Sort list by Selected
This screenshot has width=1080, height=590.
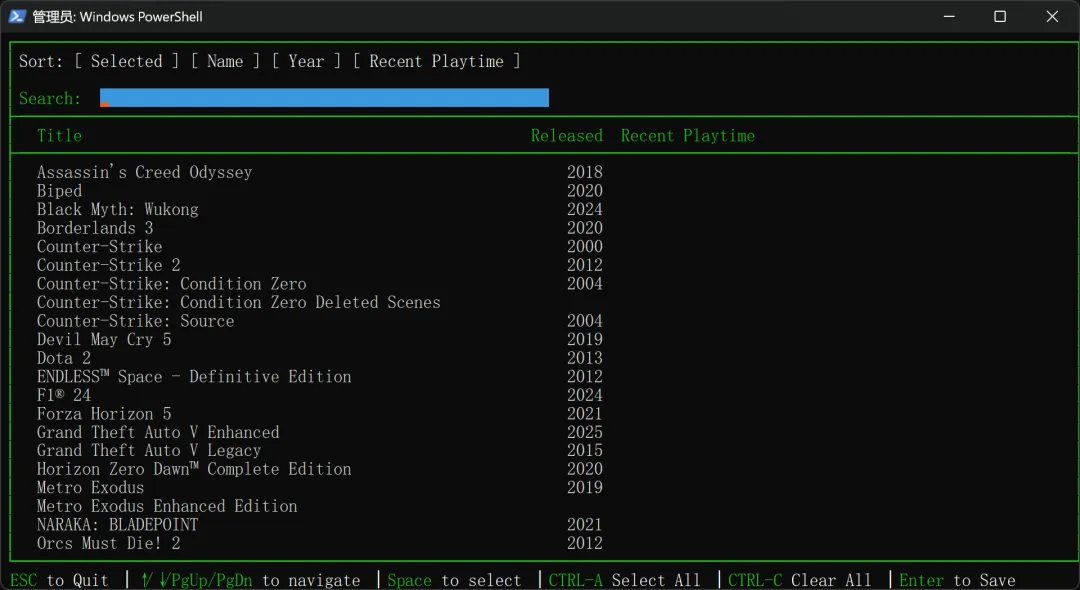[x=127, y=61]
